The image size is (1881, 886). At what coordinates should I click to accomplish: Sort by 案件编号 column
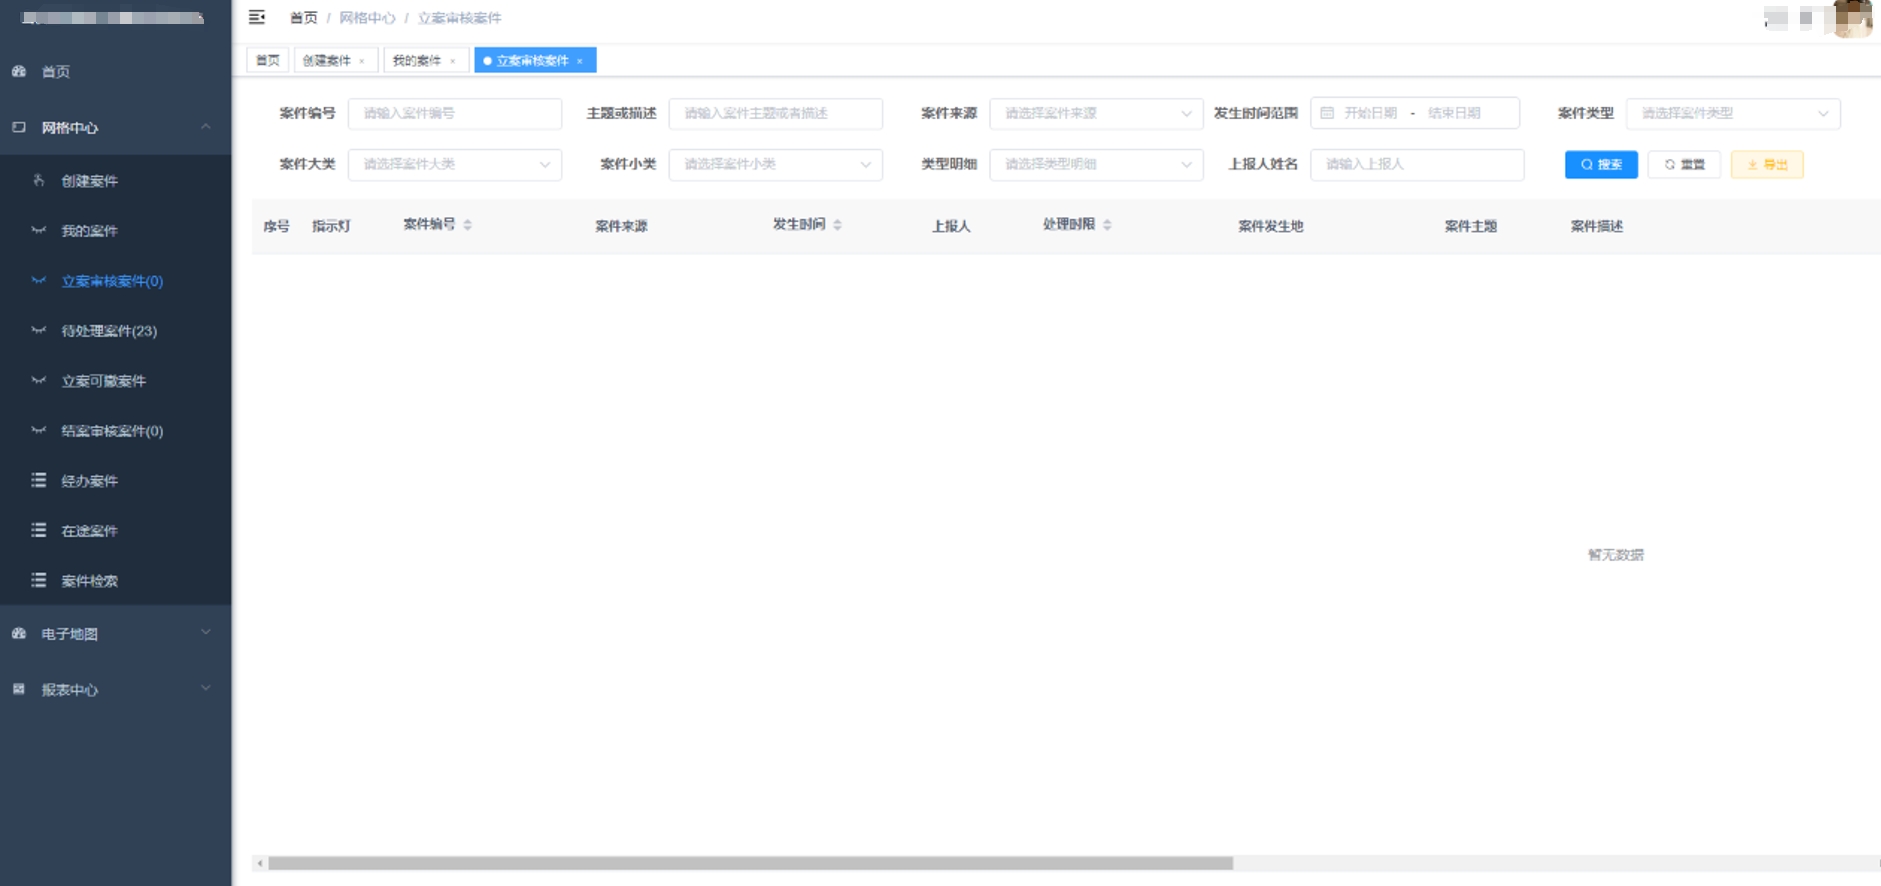coord(468,225)
